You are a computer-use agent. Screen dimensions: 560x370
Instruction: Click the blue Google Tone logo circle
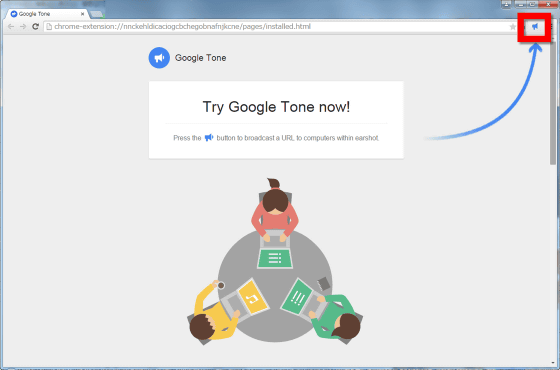(159, 58)
